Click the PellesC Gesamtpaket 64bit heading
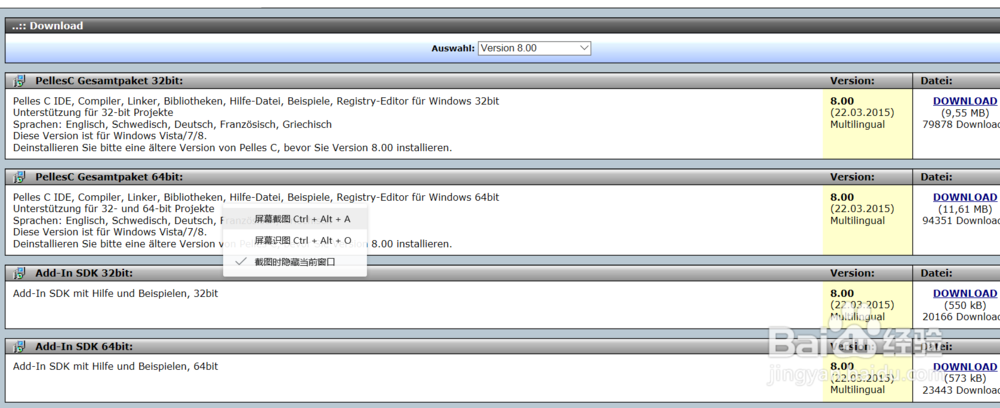This screenshot has height=408, width=1000. click(109, 177)
